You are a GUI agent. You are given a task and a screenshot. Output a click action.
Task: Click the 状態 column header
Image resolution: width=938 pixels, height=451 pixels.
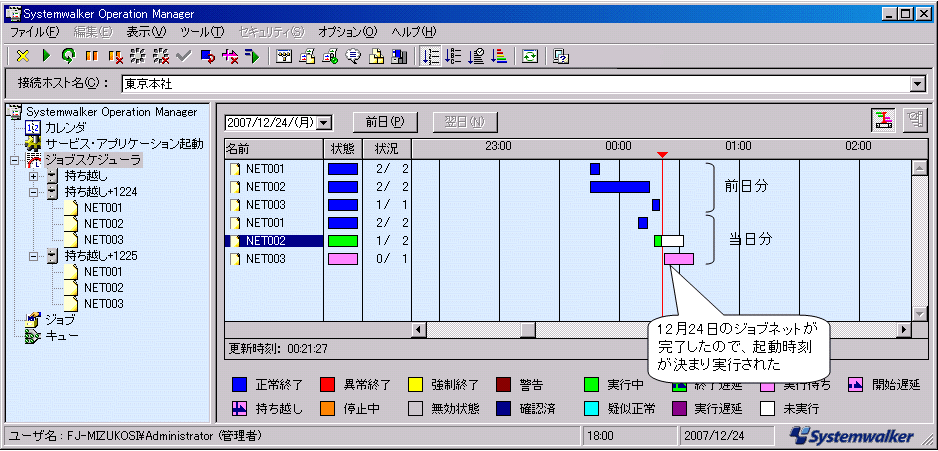pyautogui.click(x=343, y=148)
